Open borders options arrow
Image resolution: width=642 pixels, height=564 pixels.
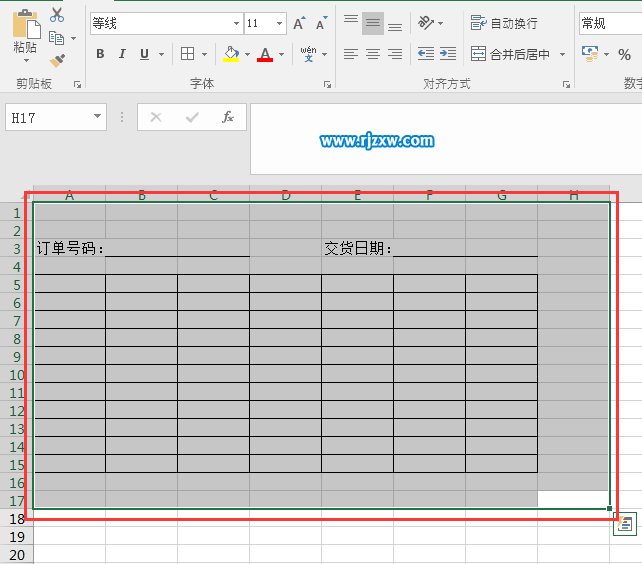(x=204, y=54)
